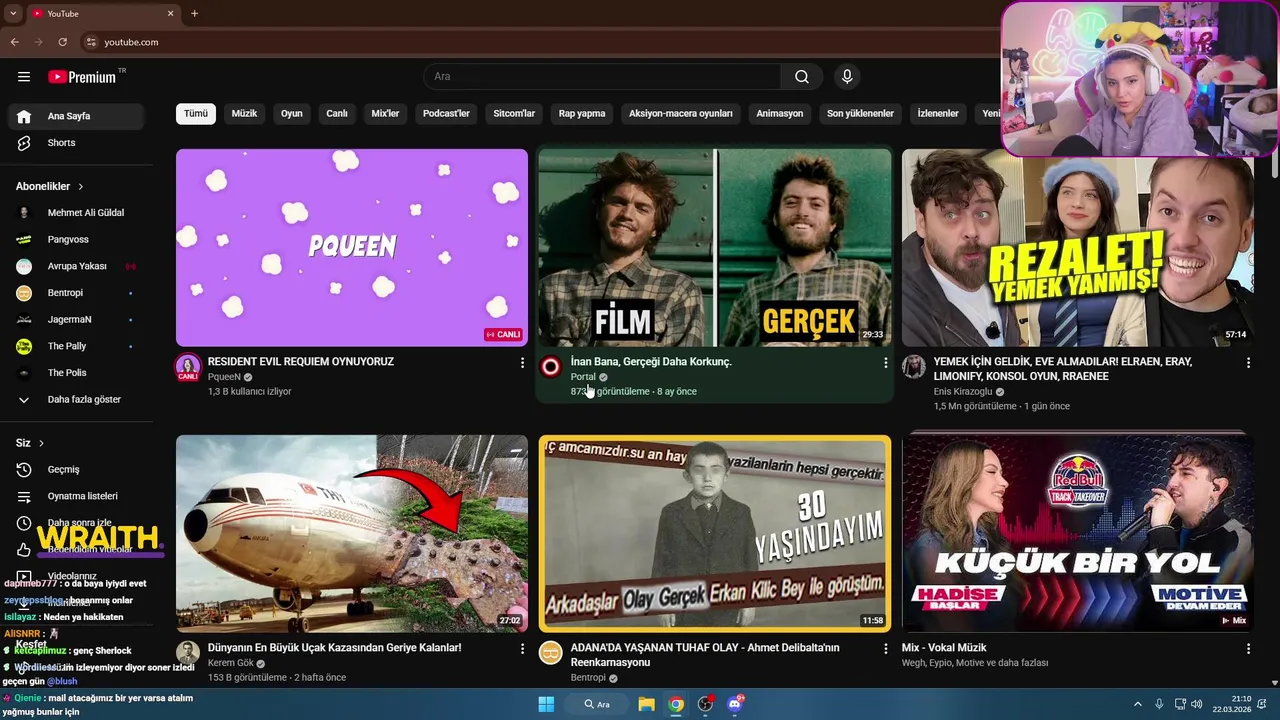Open File Explorer from the taskbar
Viewport: 1280px width, 720px height.
click(x=647, y=704)
